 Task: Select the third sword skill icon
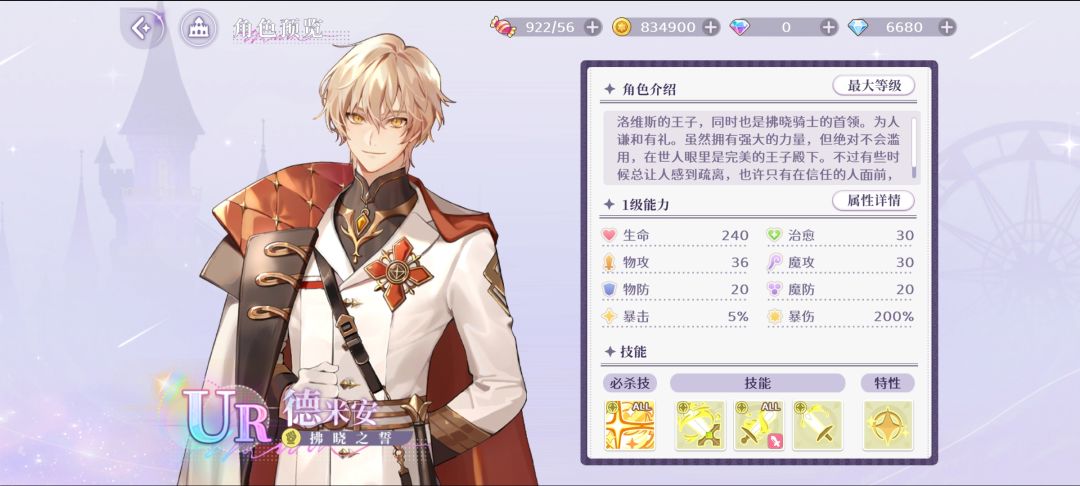817,425
